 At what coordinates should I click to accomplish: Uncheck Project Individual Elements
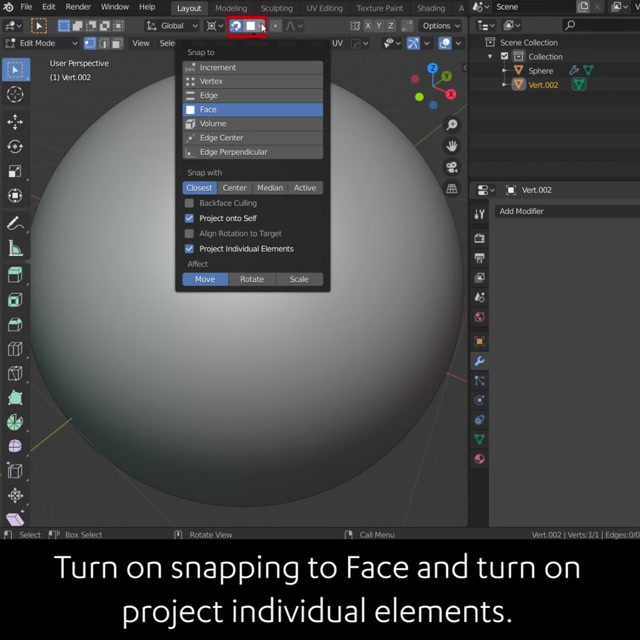(x=189, y=249)
